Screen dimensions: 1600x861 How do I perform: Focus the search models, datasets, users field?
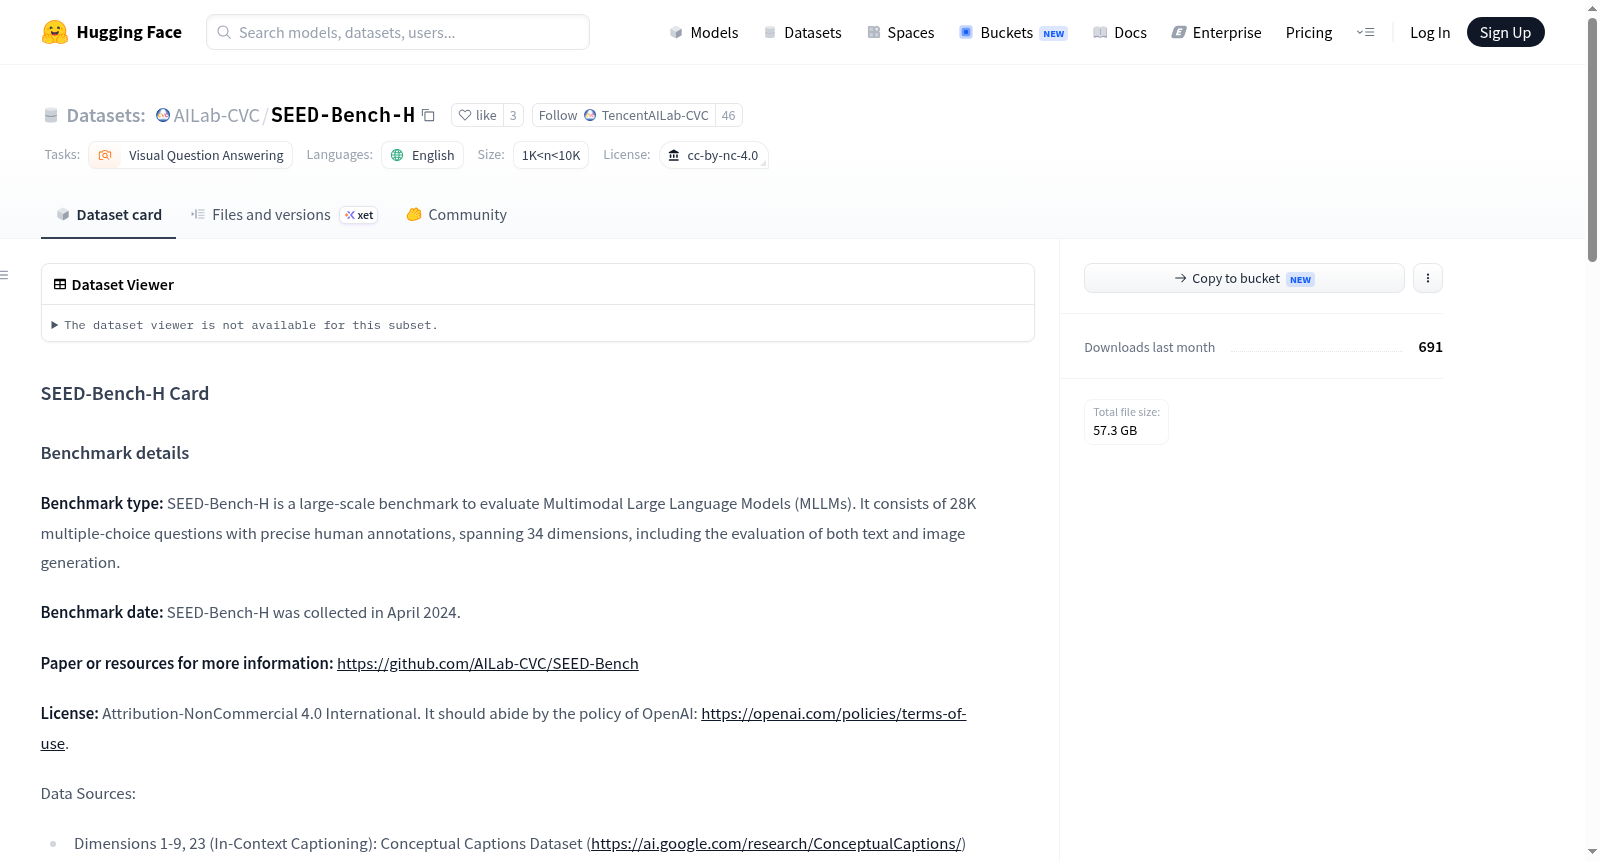[x=398, y=32]
